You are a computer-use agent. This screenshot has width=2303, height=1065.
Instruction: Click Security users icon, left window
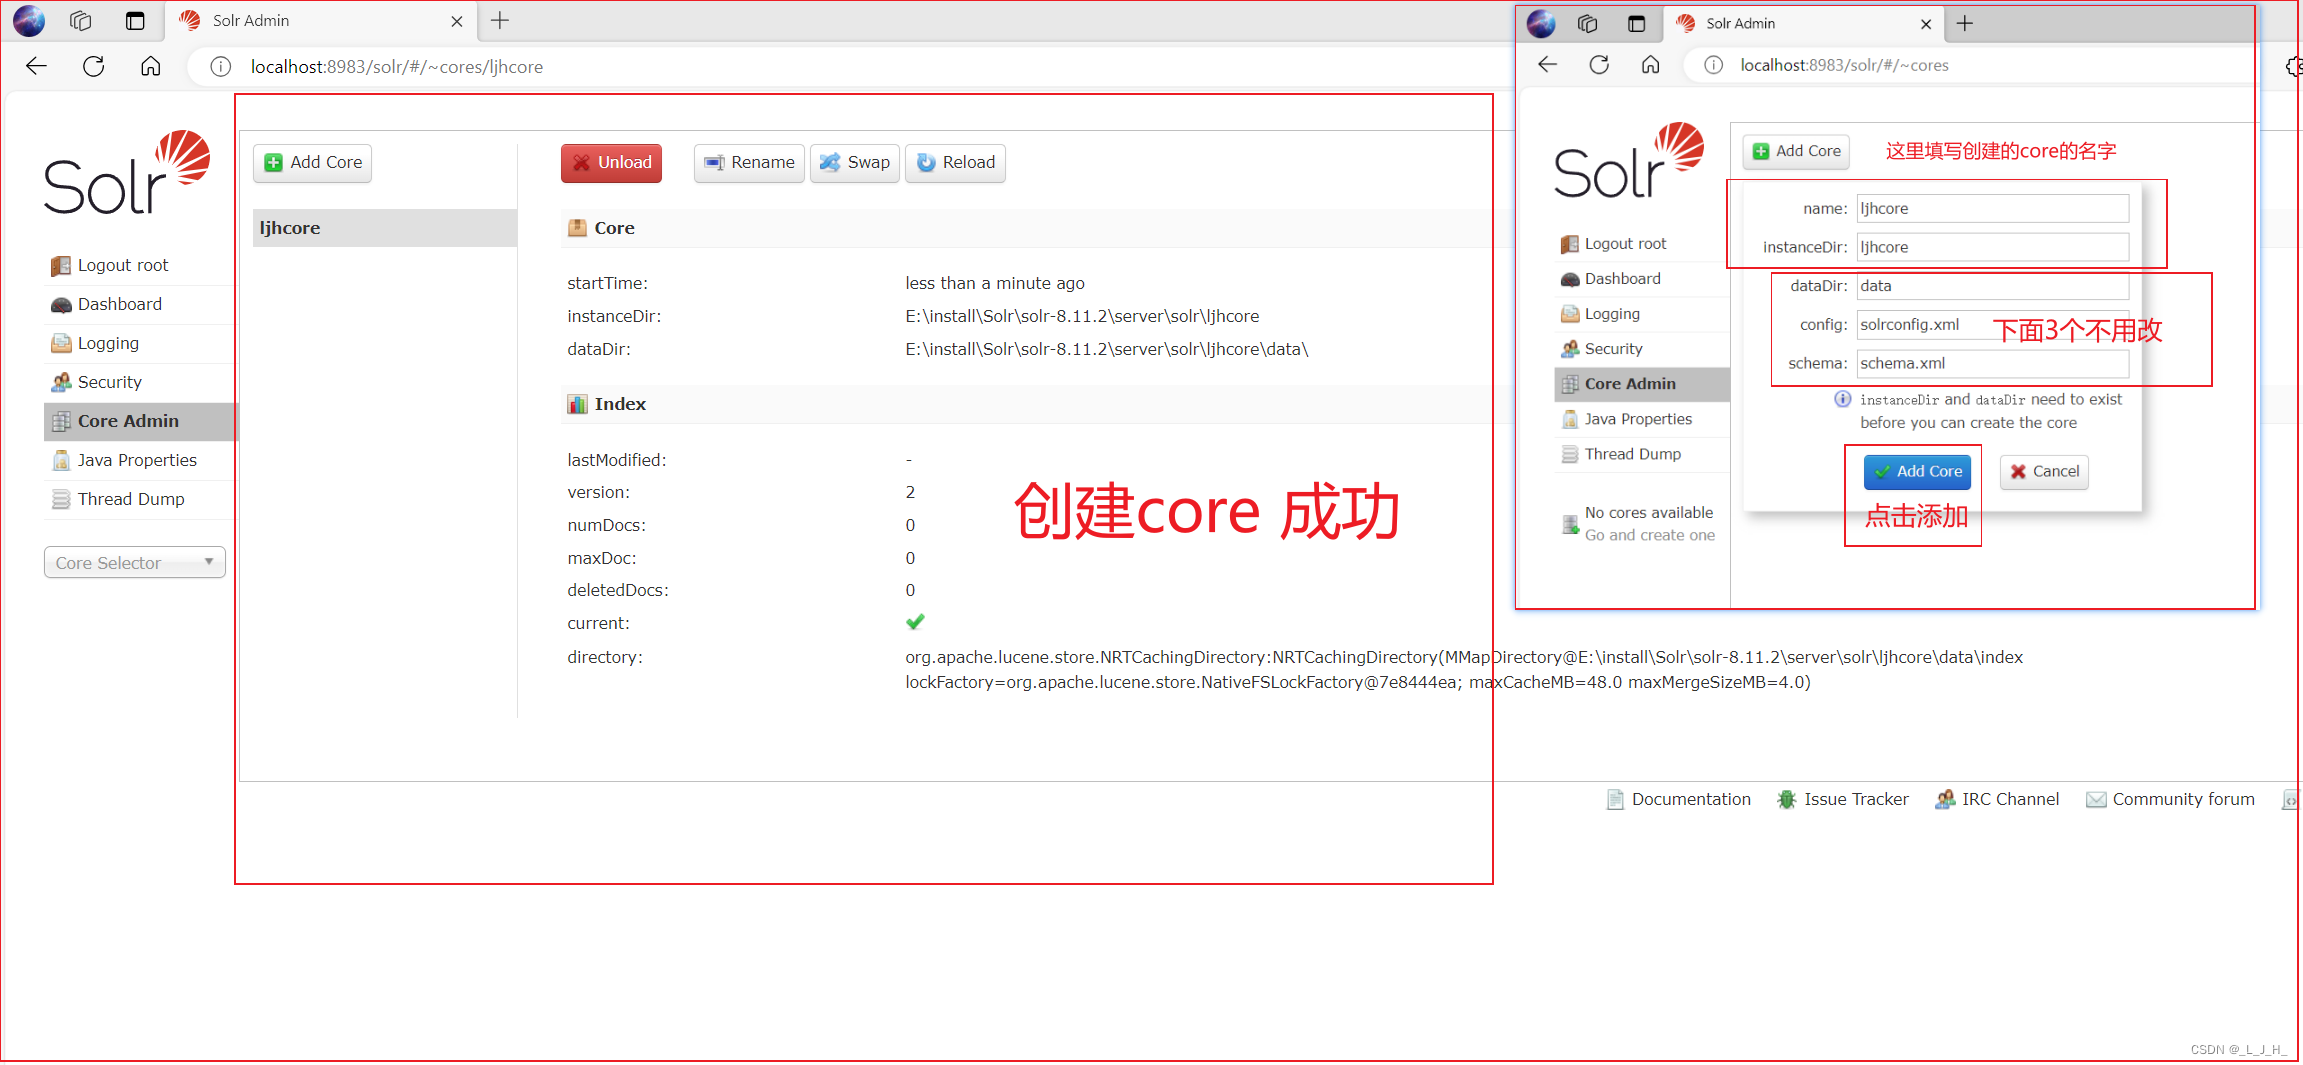[x=61, y=382]
